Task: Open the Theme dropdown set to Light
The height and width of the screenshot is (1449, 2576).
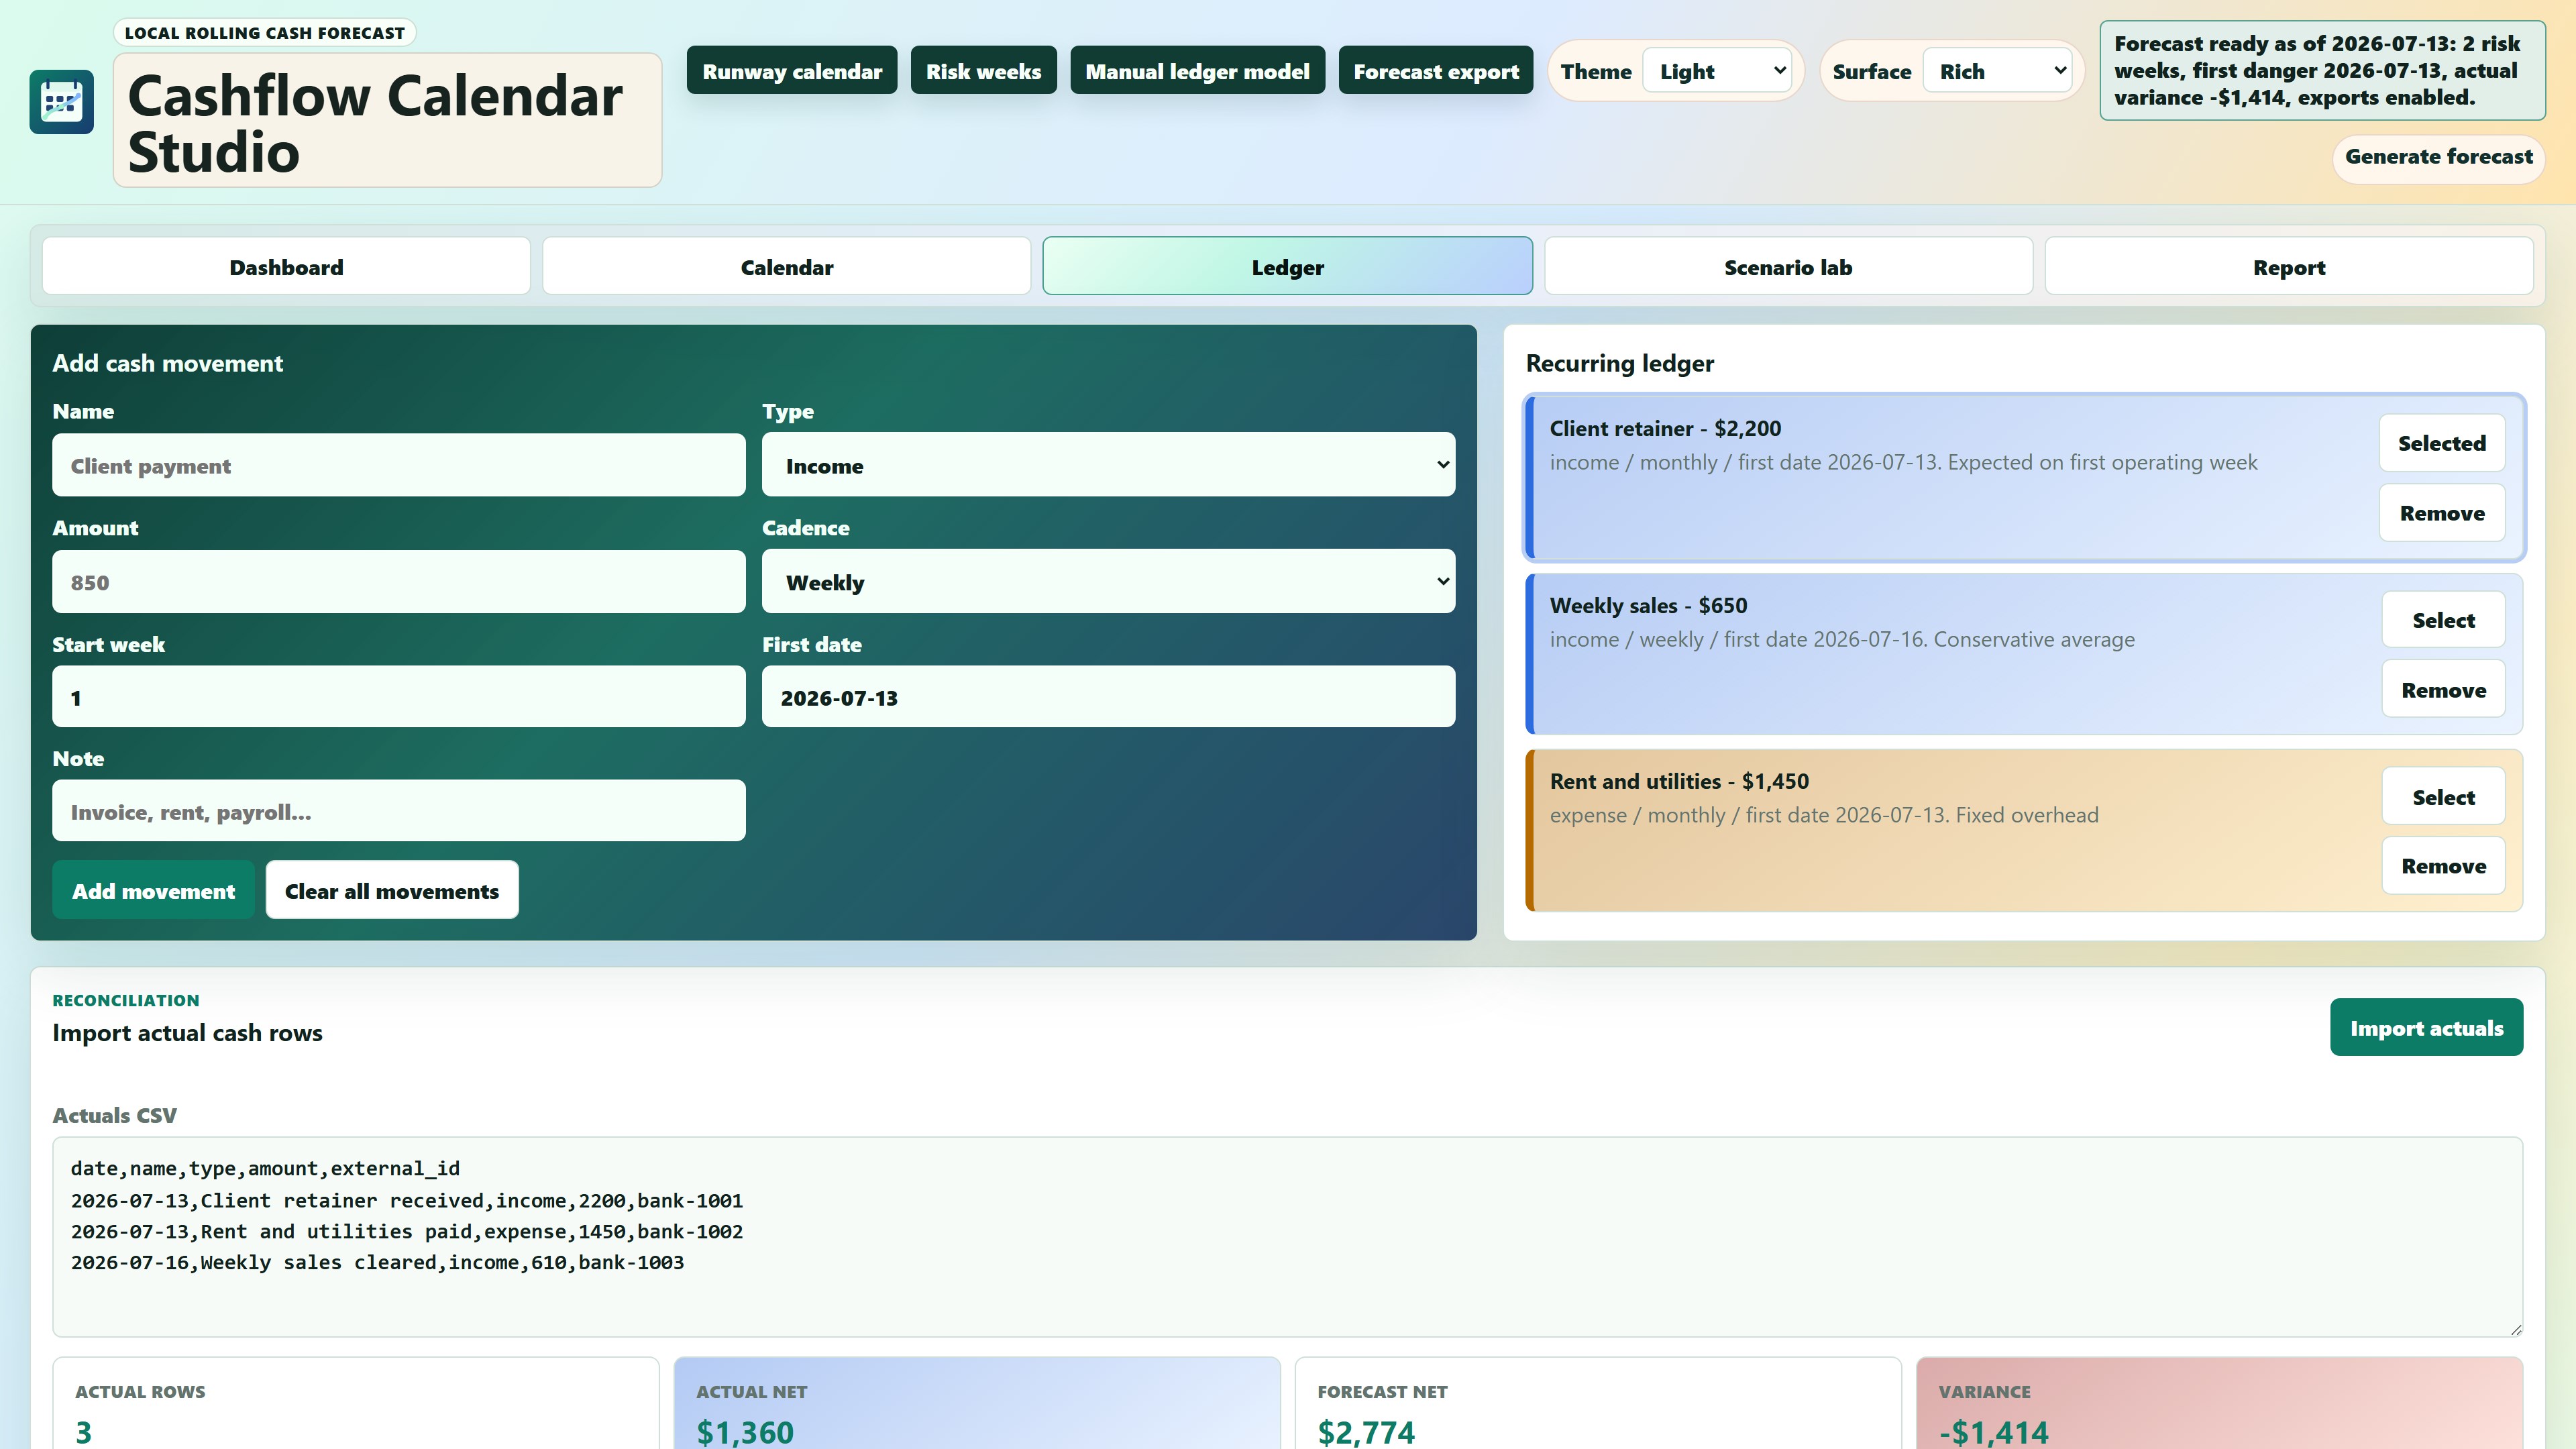Action: (x=1717, y=72)
